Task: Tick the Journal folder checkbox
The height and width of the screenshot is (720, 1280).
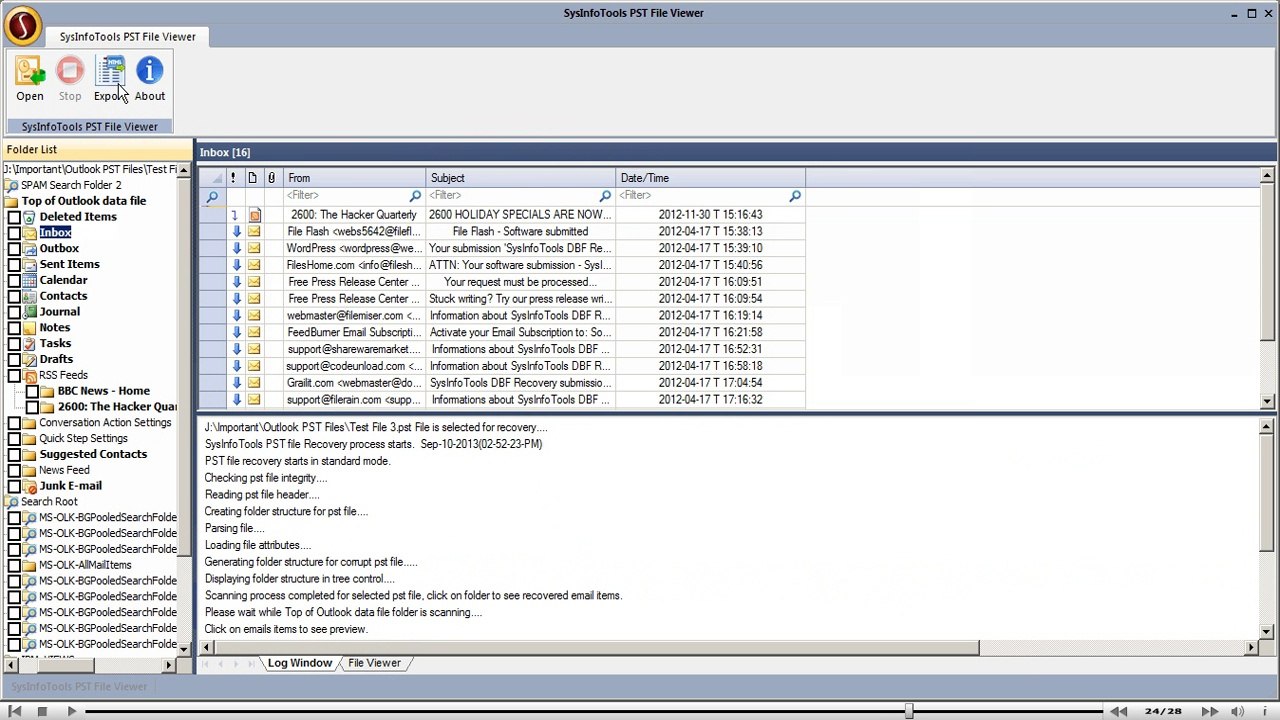Action: click(14, 312)
